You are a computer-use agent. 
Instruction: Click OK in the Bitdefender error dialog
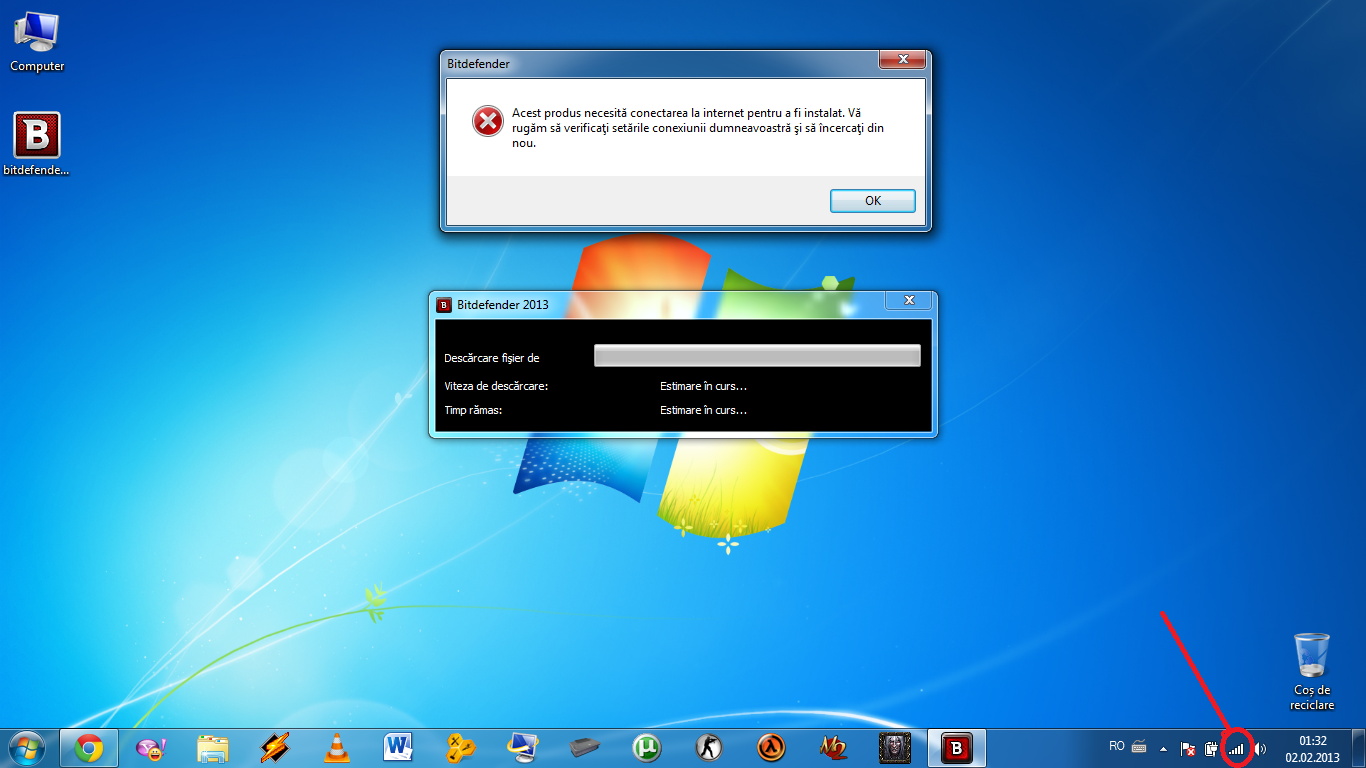pyautogui.click(x=872, y=200)
